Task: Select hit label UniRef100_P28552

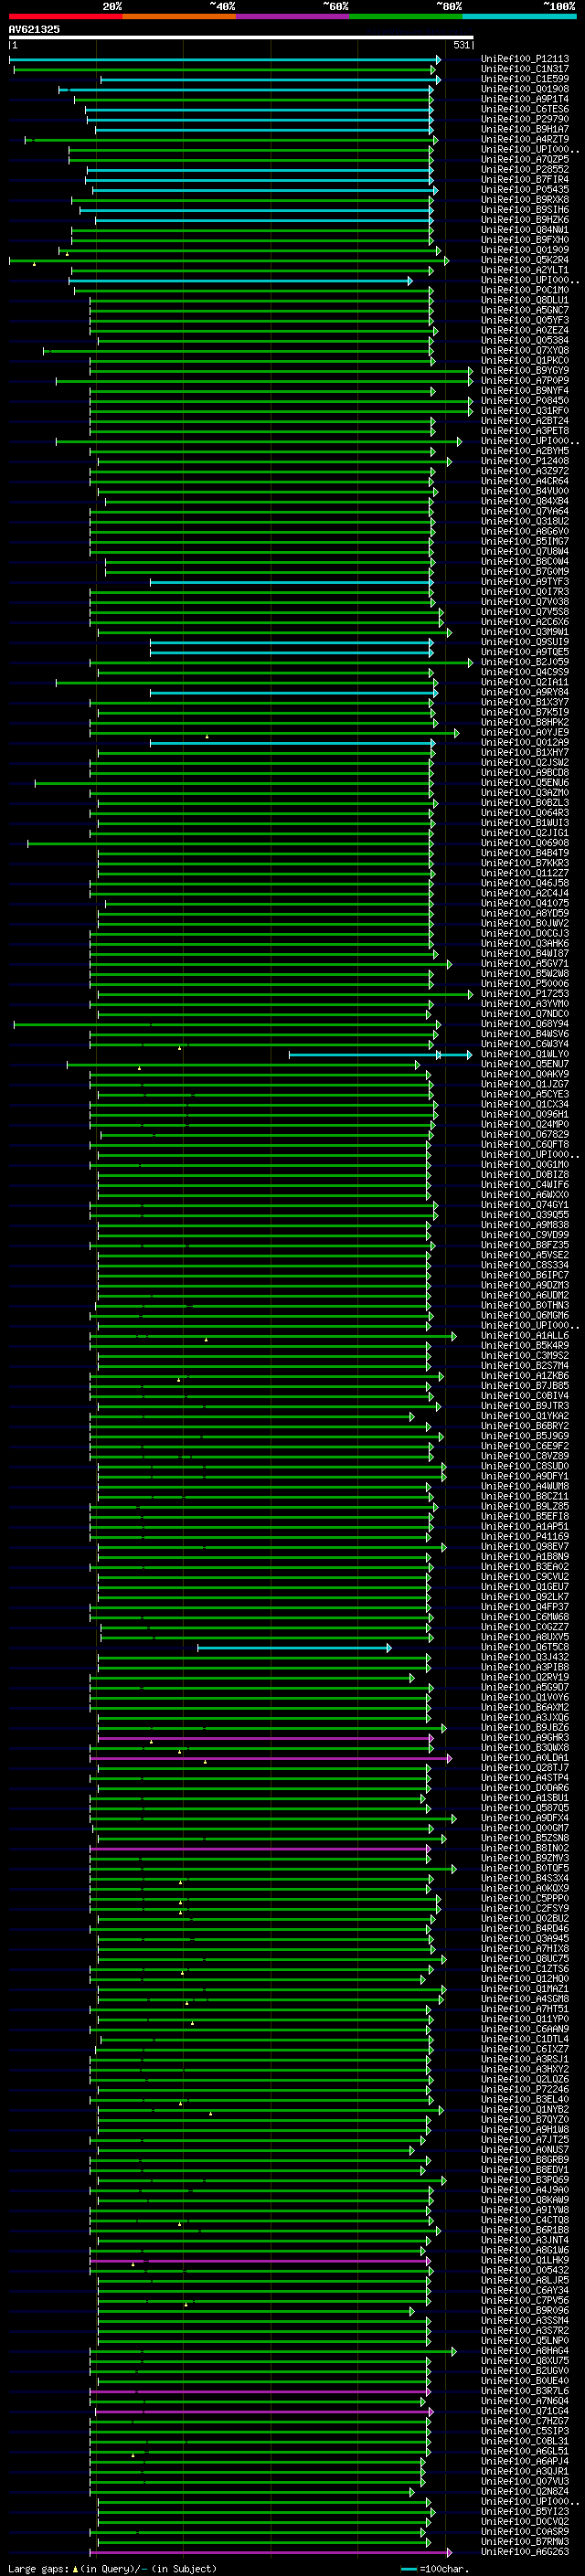Action: pyautogui.click(x=525, y=170)
